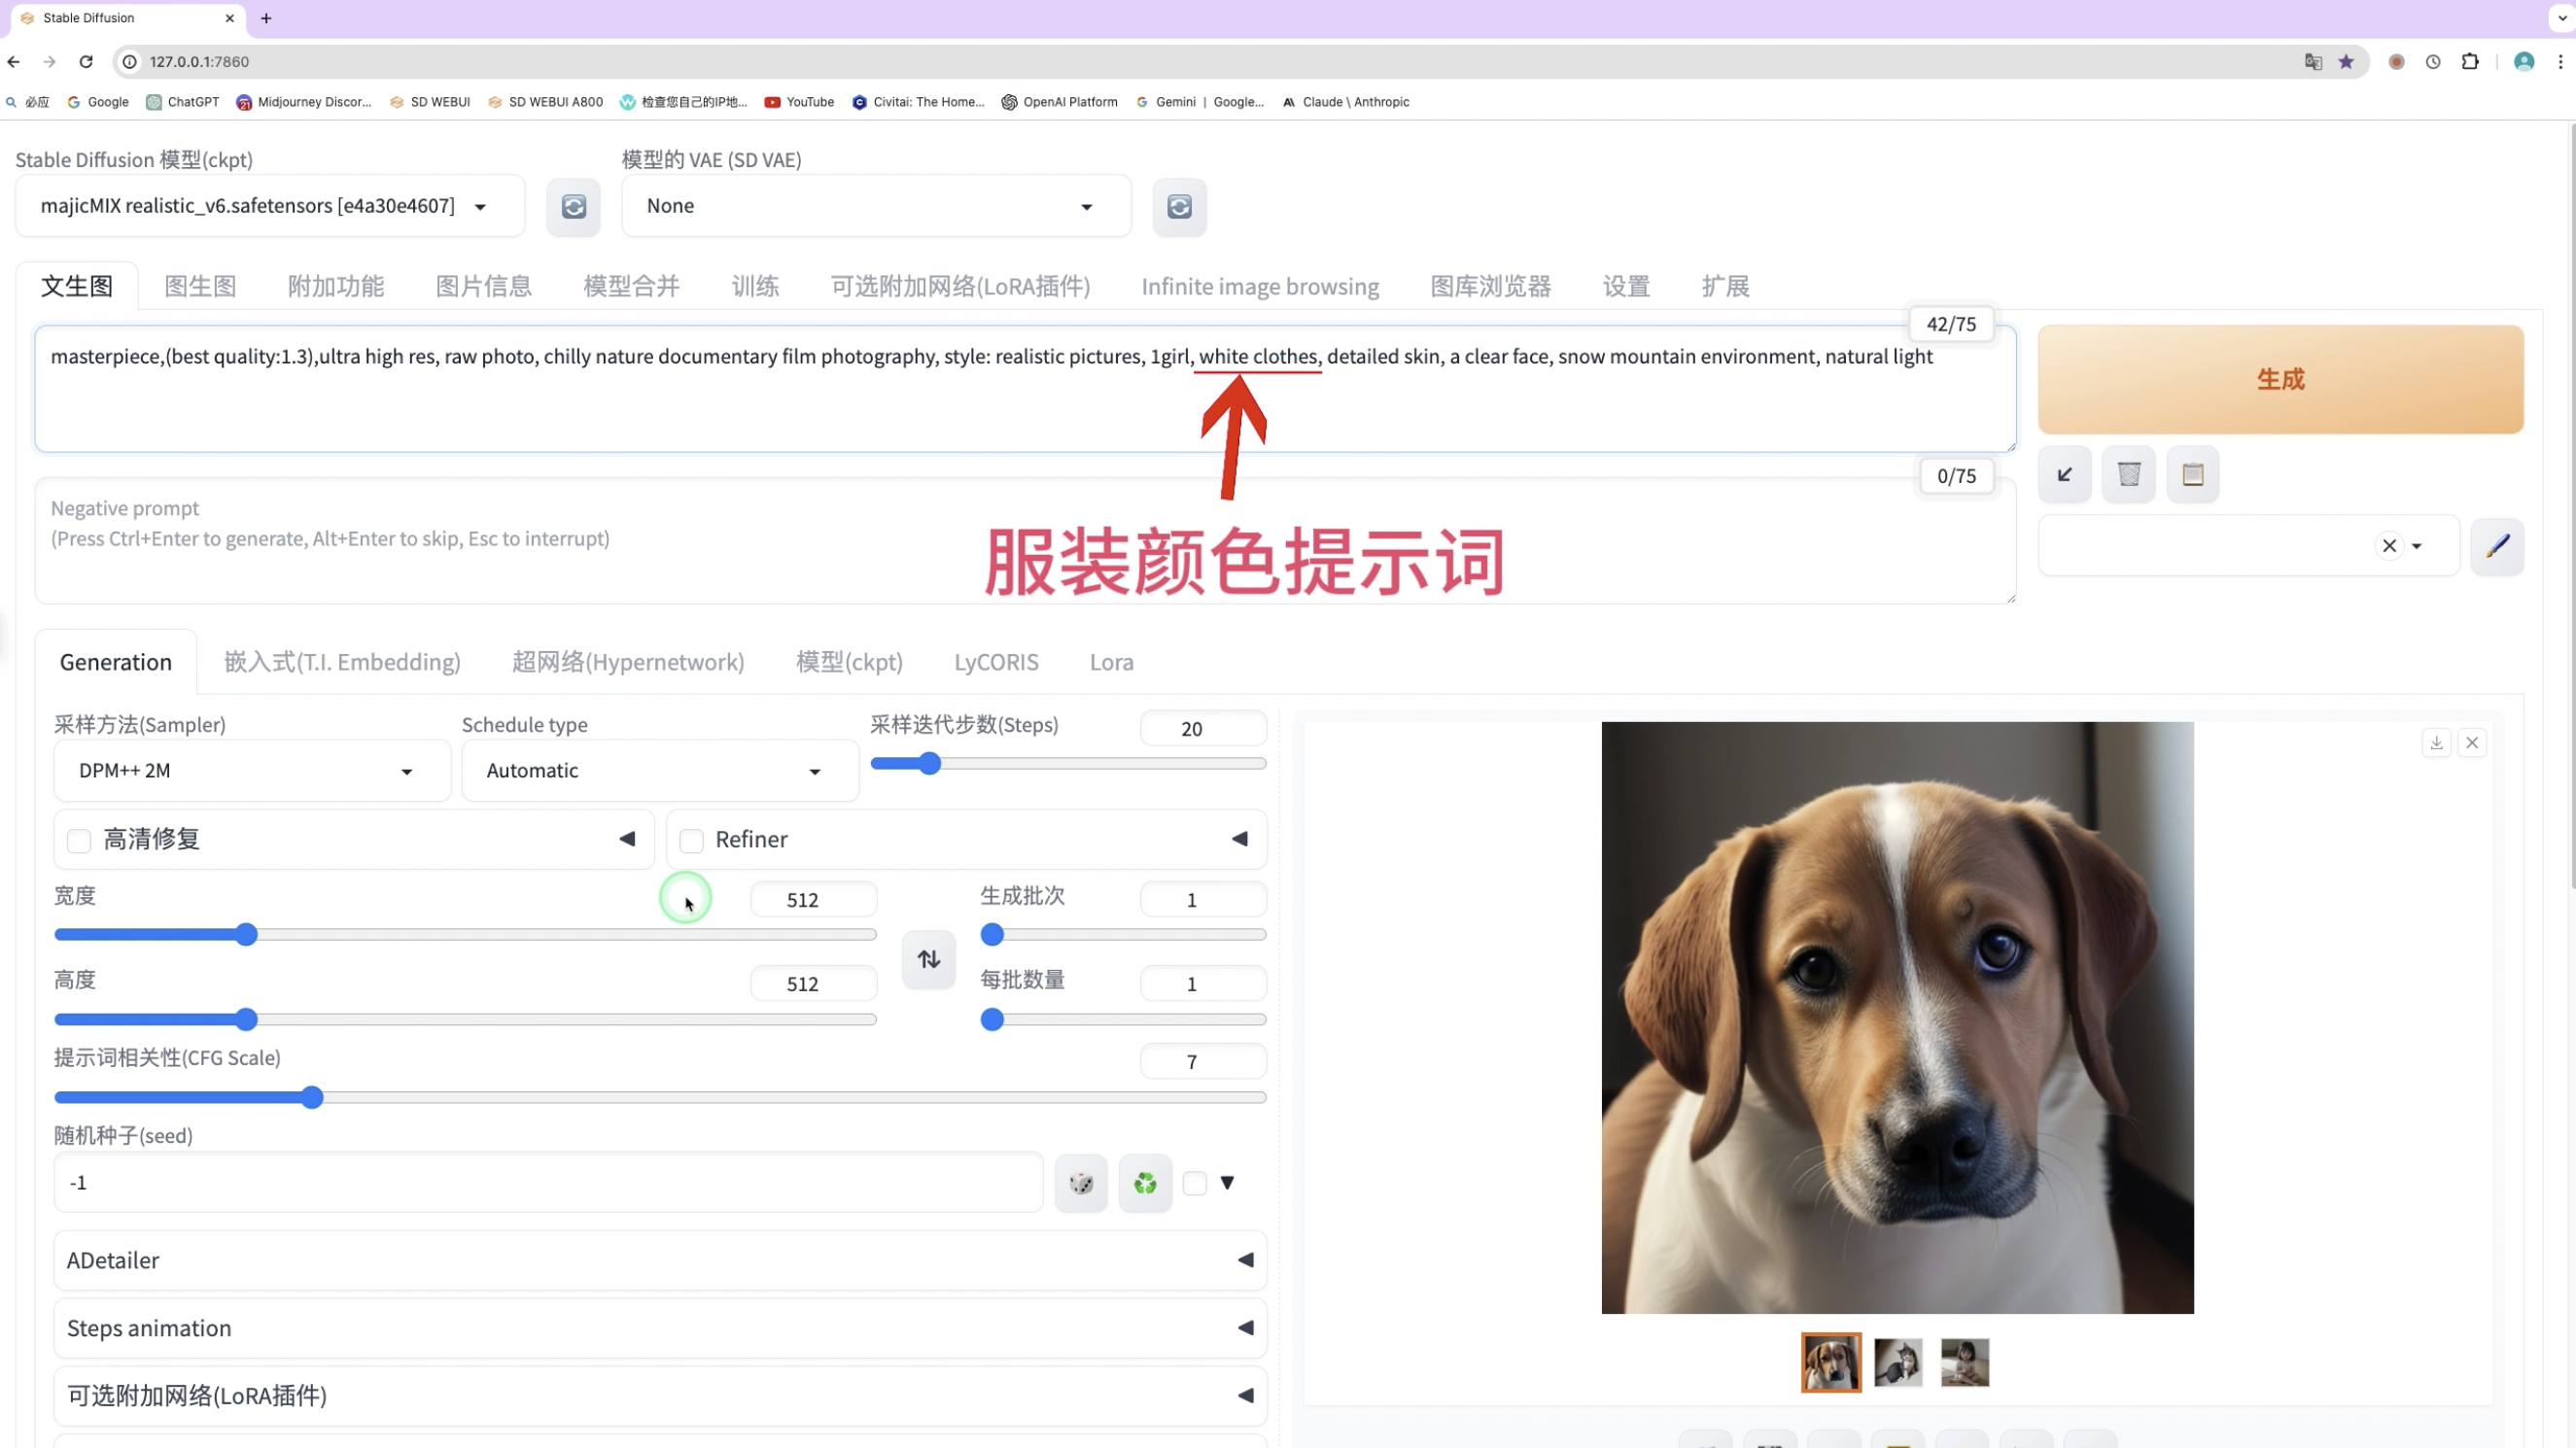Refresh the Stable Diffusion checkpoint list
This screenshot has height=1448, width=2576.
pyautogui.click(x=573, y=207)
